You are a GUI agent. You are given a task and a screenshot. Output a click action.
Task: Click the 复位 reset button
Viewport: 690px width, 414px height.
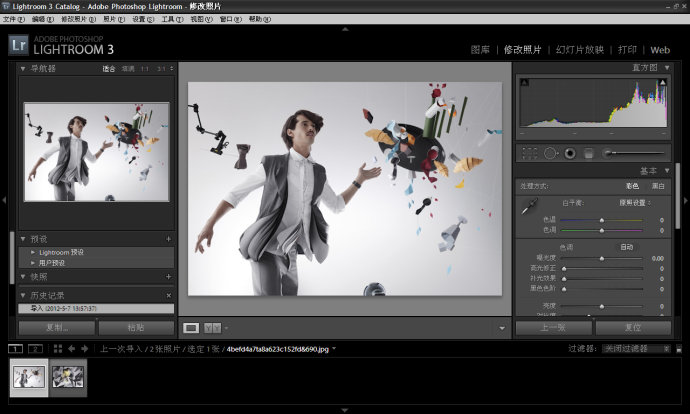(633, 327)
